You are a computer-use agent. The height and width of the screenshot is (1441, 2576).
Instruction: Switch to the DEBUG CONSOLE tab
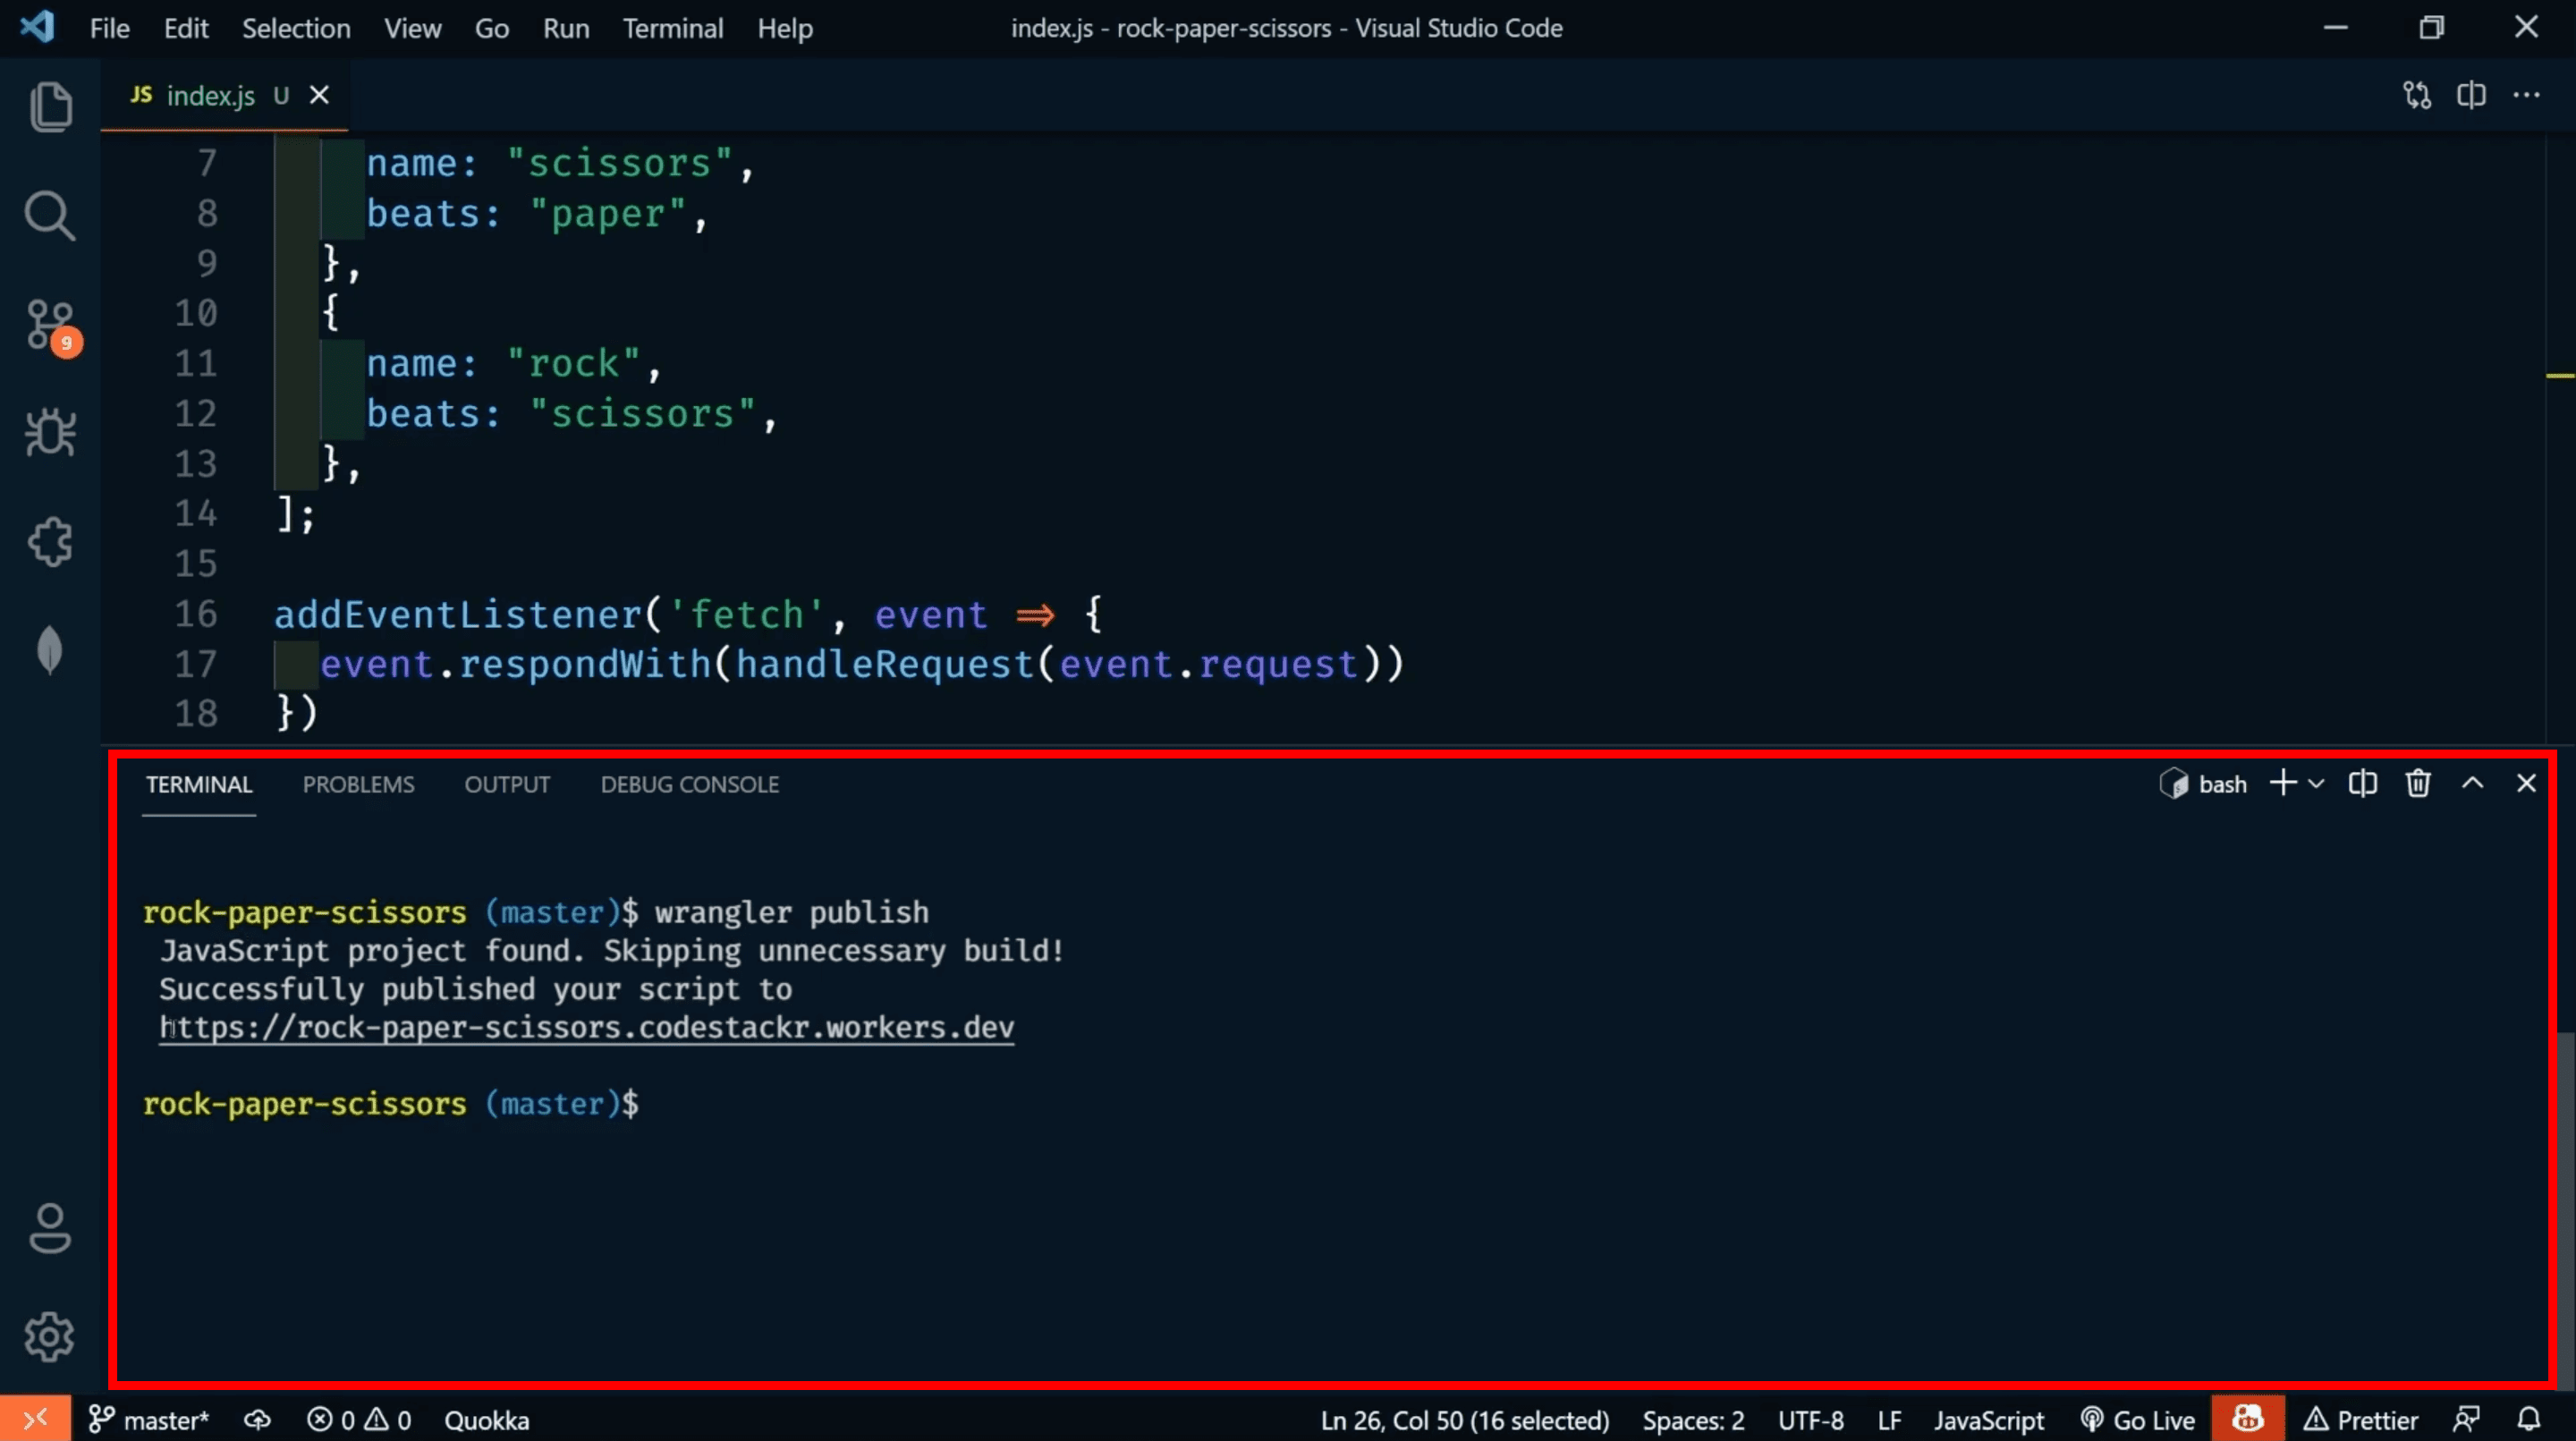tap(690, 785)
